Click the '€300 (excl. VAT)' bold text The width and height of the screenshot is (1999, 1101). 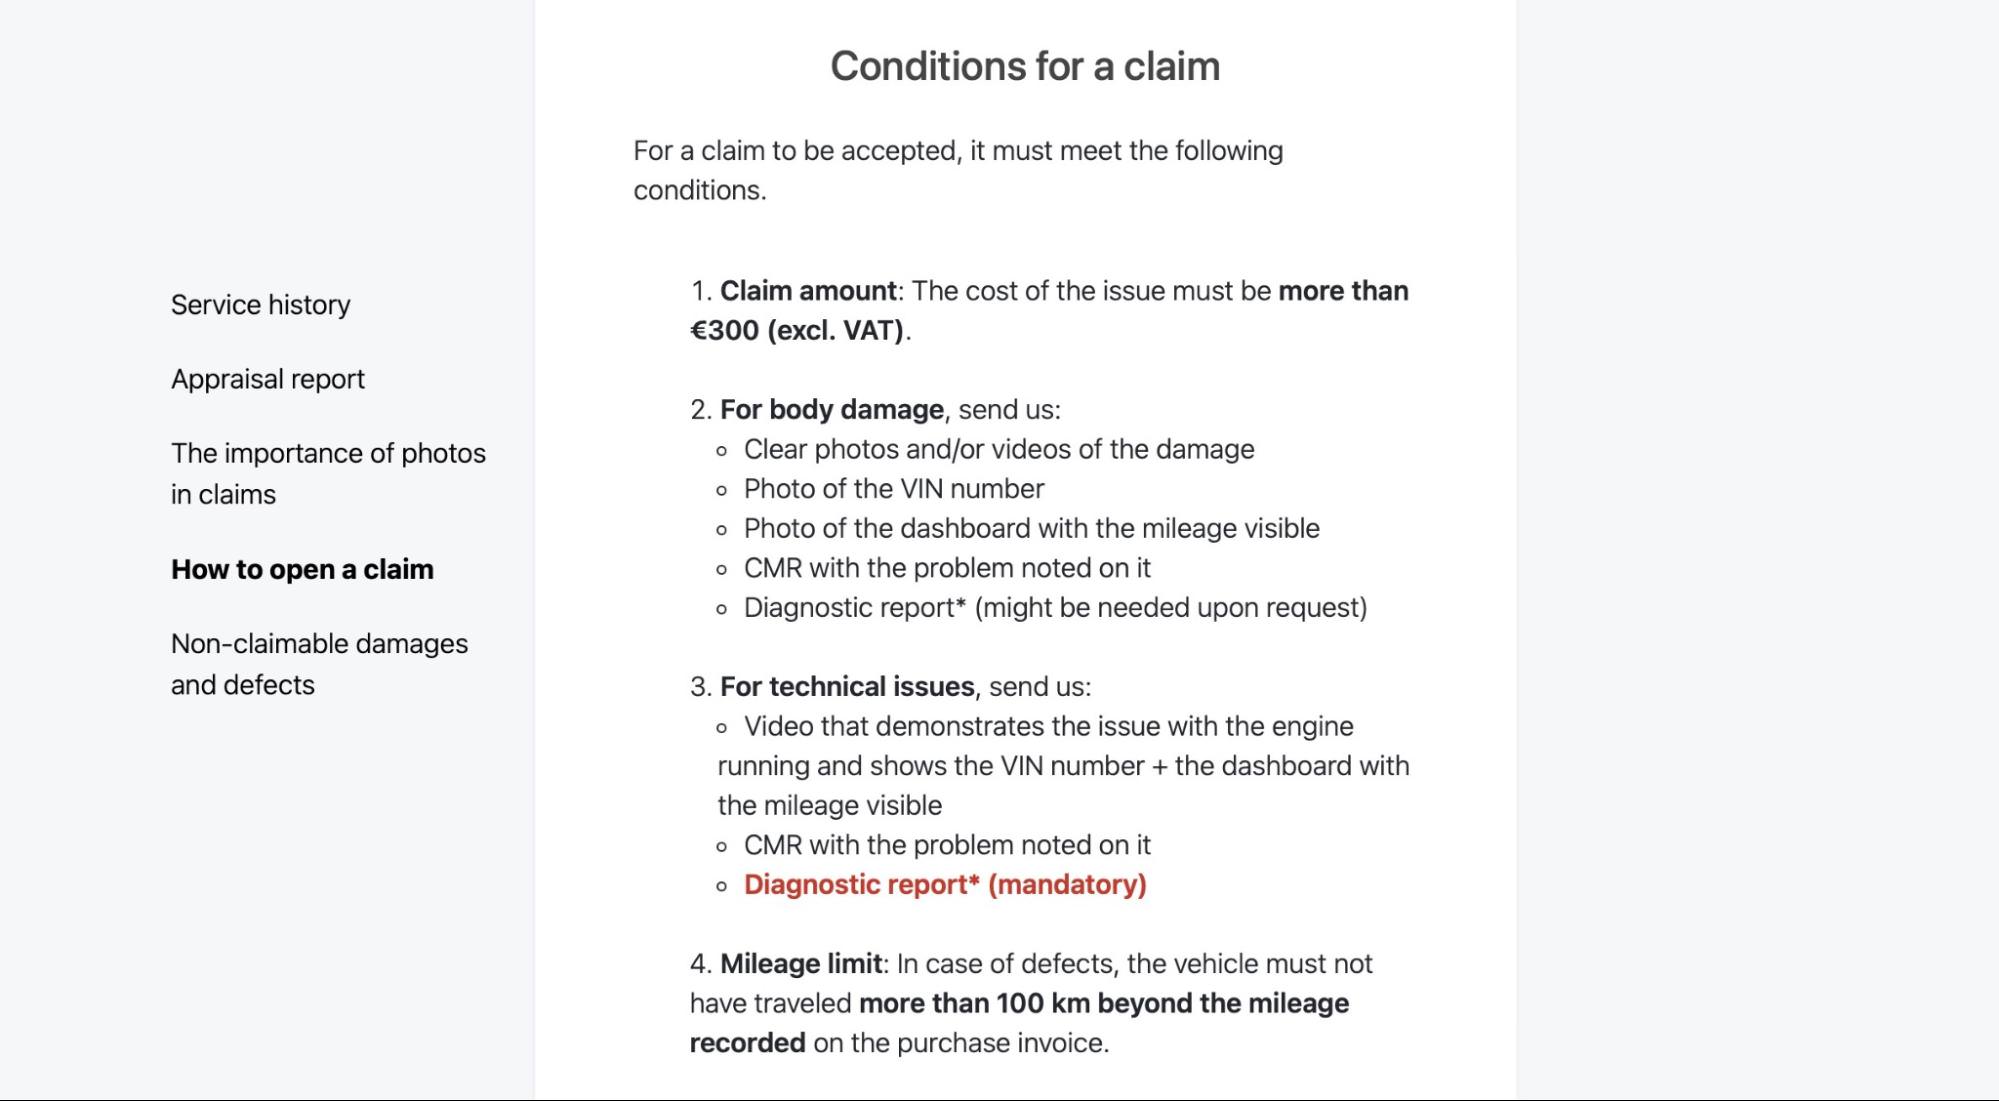pos(797,331)
